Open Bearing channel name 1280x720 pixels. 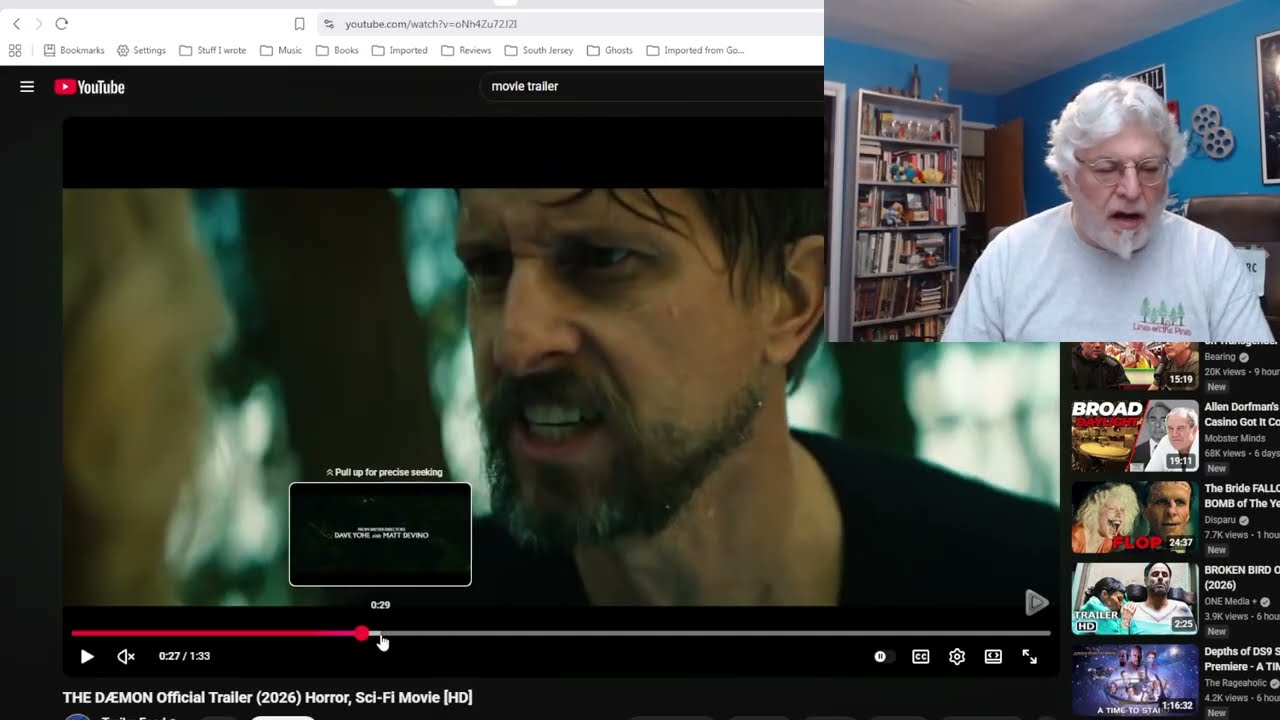(x=1220, y=357)
